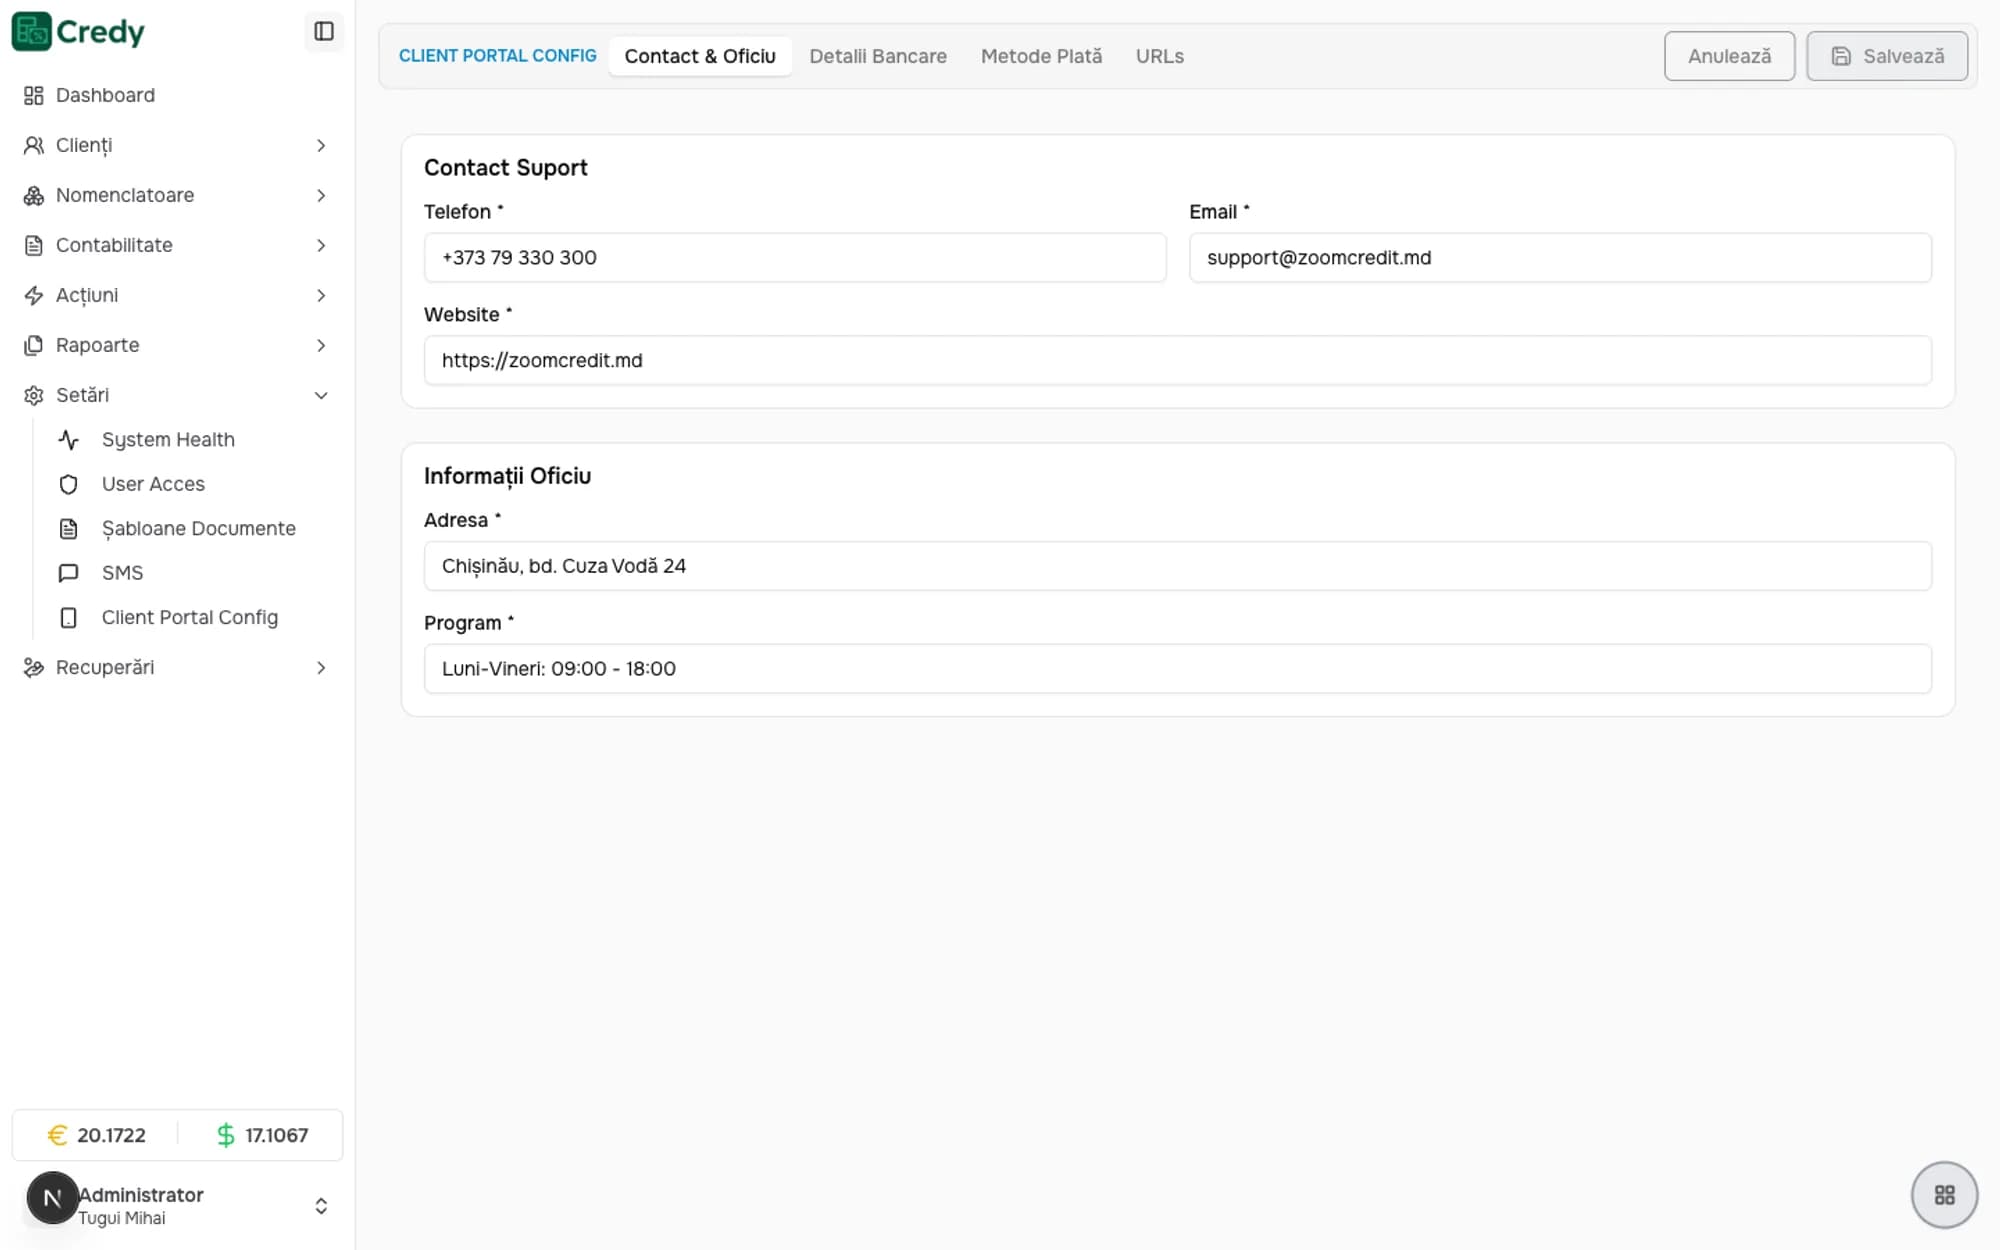Expand the Nomenclatoare menu chevron
The image size is (2000, 1250).
[321, 195]
